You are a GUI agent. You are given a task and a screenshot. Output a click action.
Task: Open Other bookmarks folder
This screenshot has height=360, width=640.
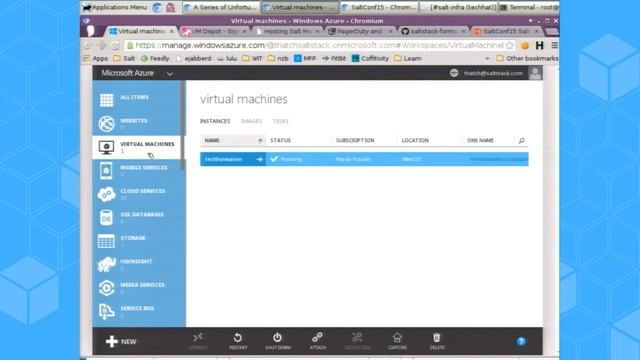pos(527,58)
